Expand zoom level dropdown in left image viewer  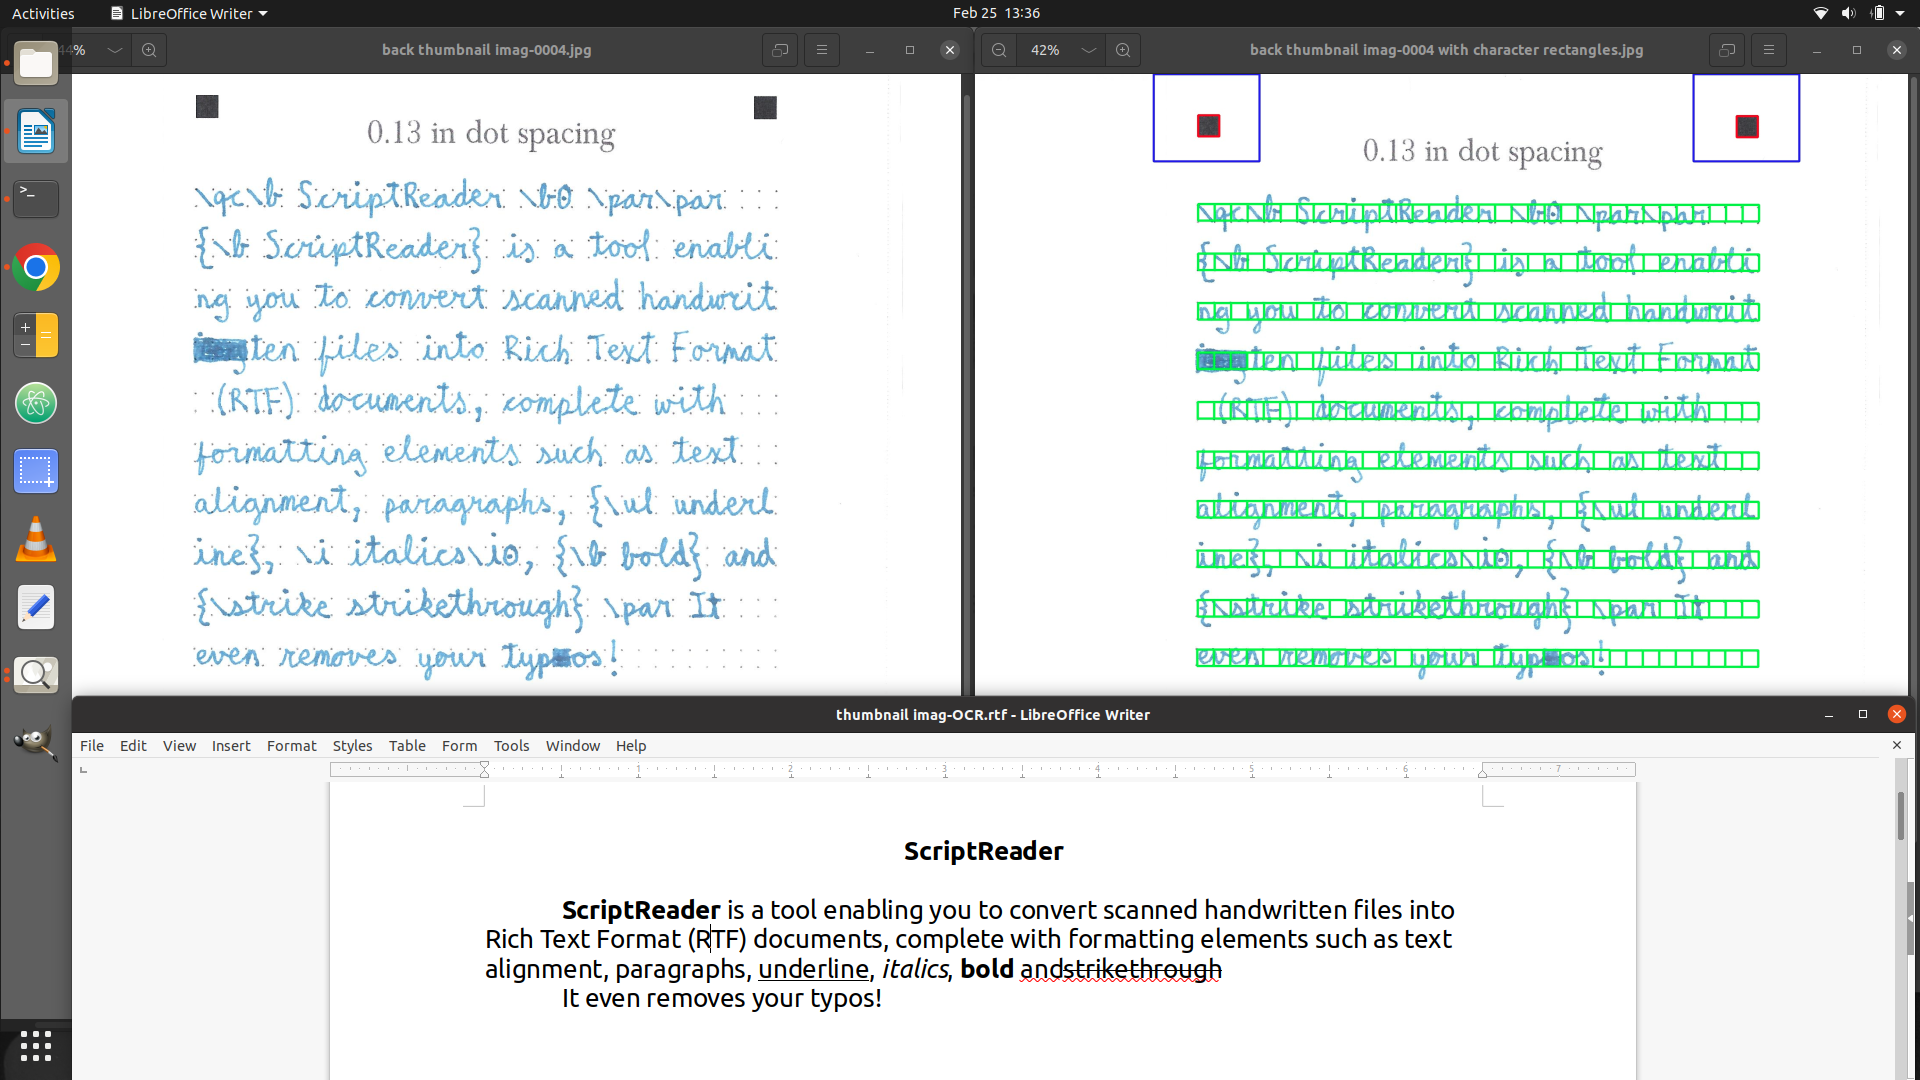pos(115,50)
